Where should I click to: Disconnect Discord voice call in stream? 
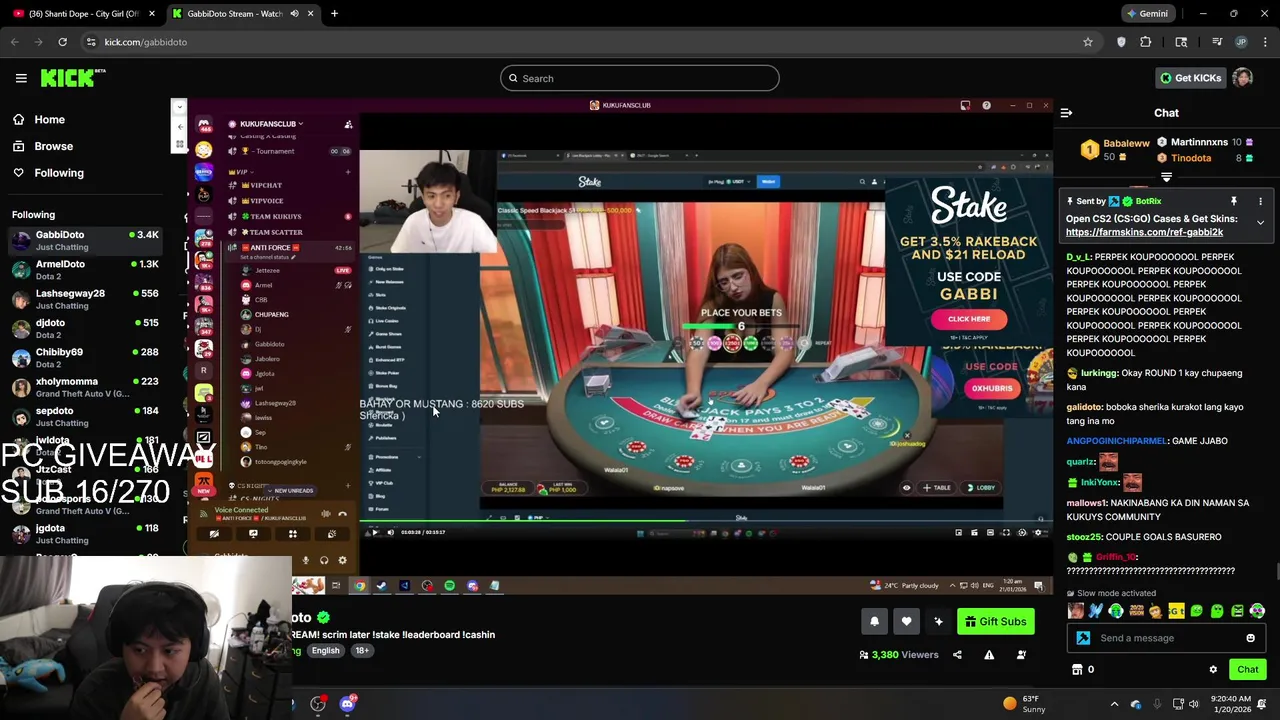pyautogui.click(x=342, y=514)
